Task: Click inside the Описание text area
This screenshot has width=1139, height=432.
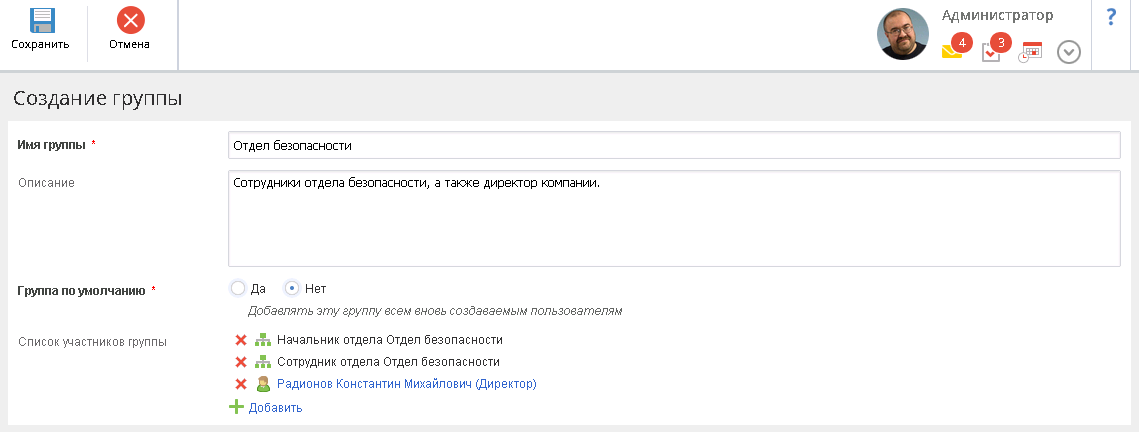Action: (673, 218)
